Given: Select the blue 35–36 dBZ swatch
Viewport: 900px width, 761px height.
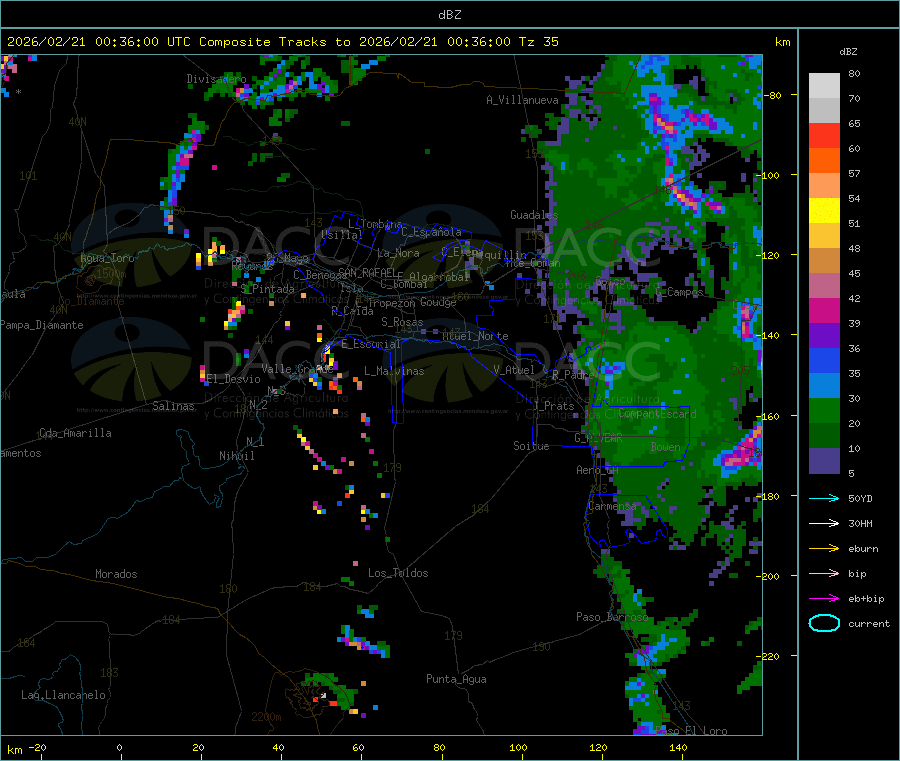Looking at the screenshot, I should (824, 360).
